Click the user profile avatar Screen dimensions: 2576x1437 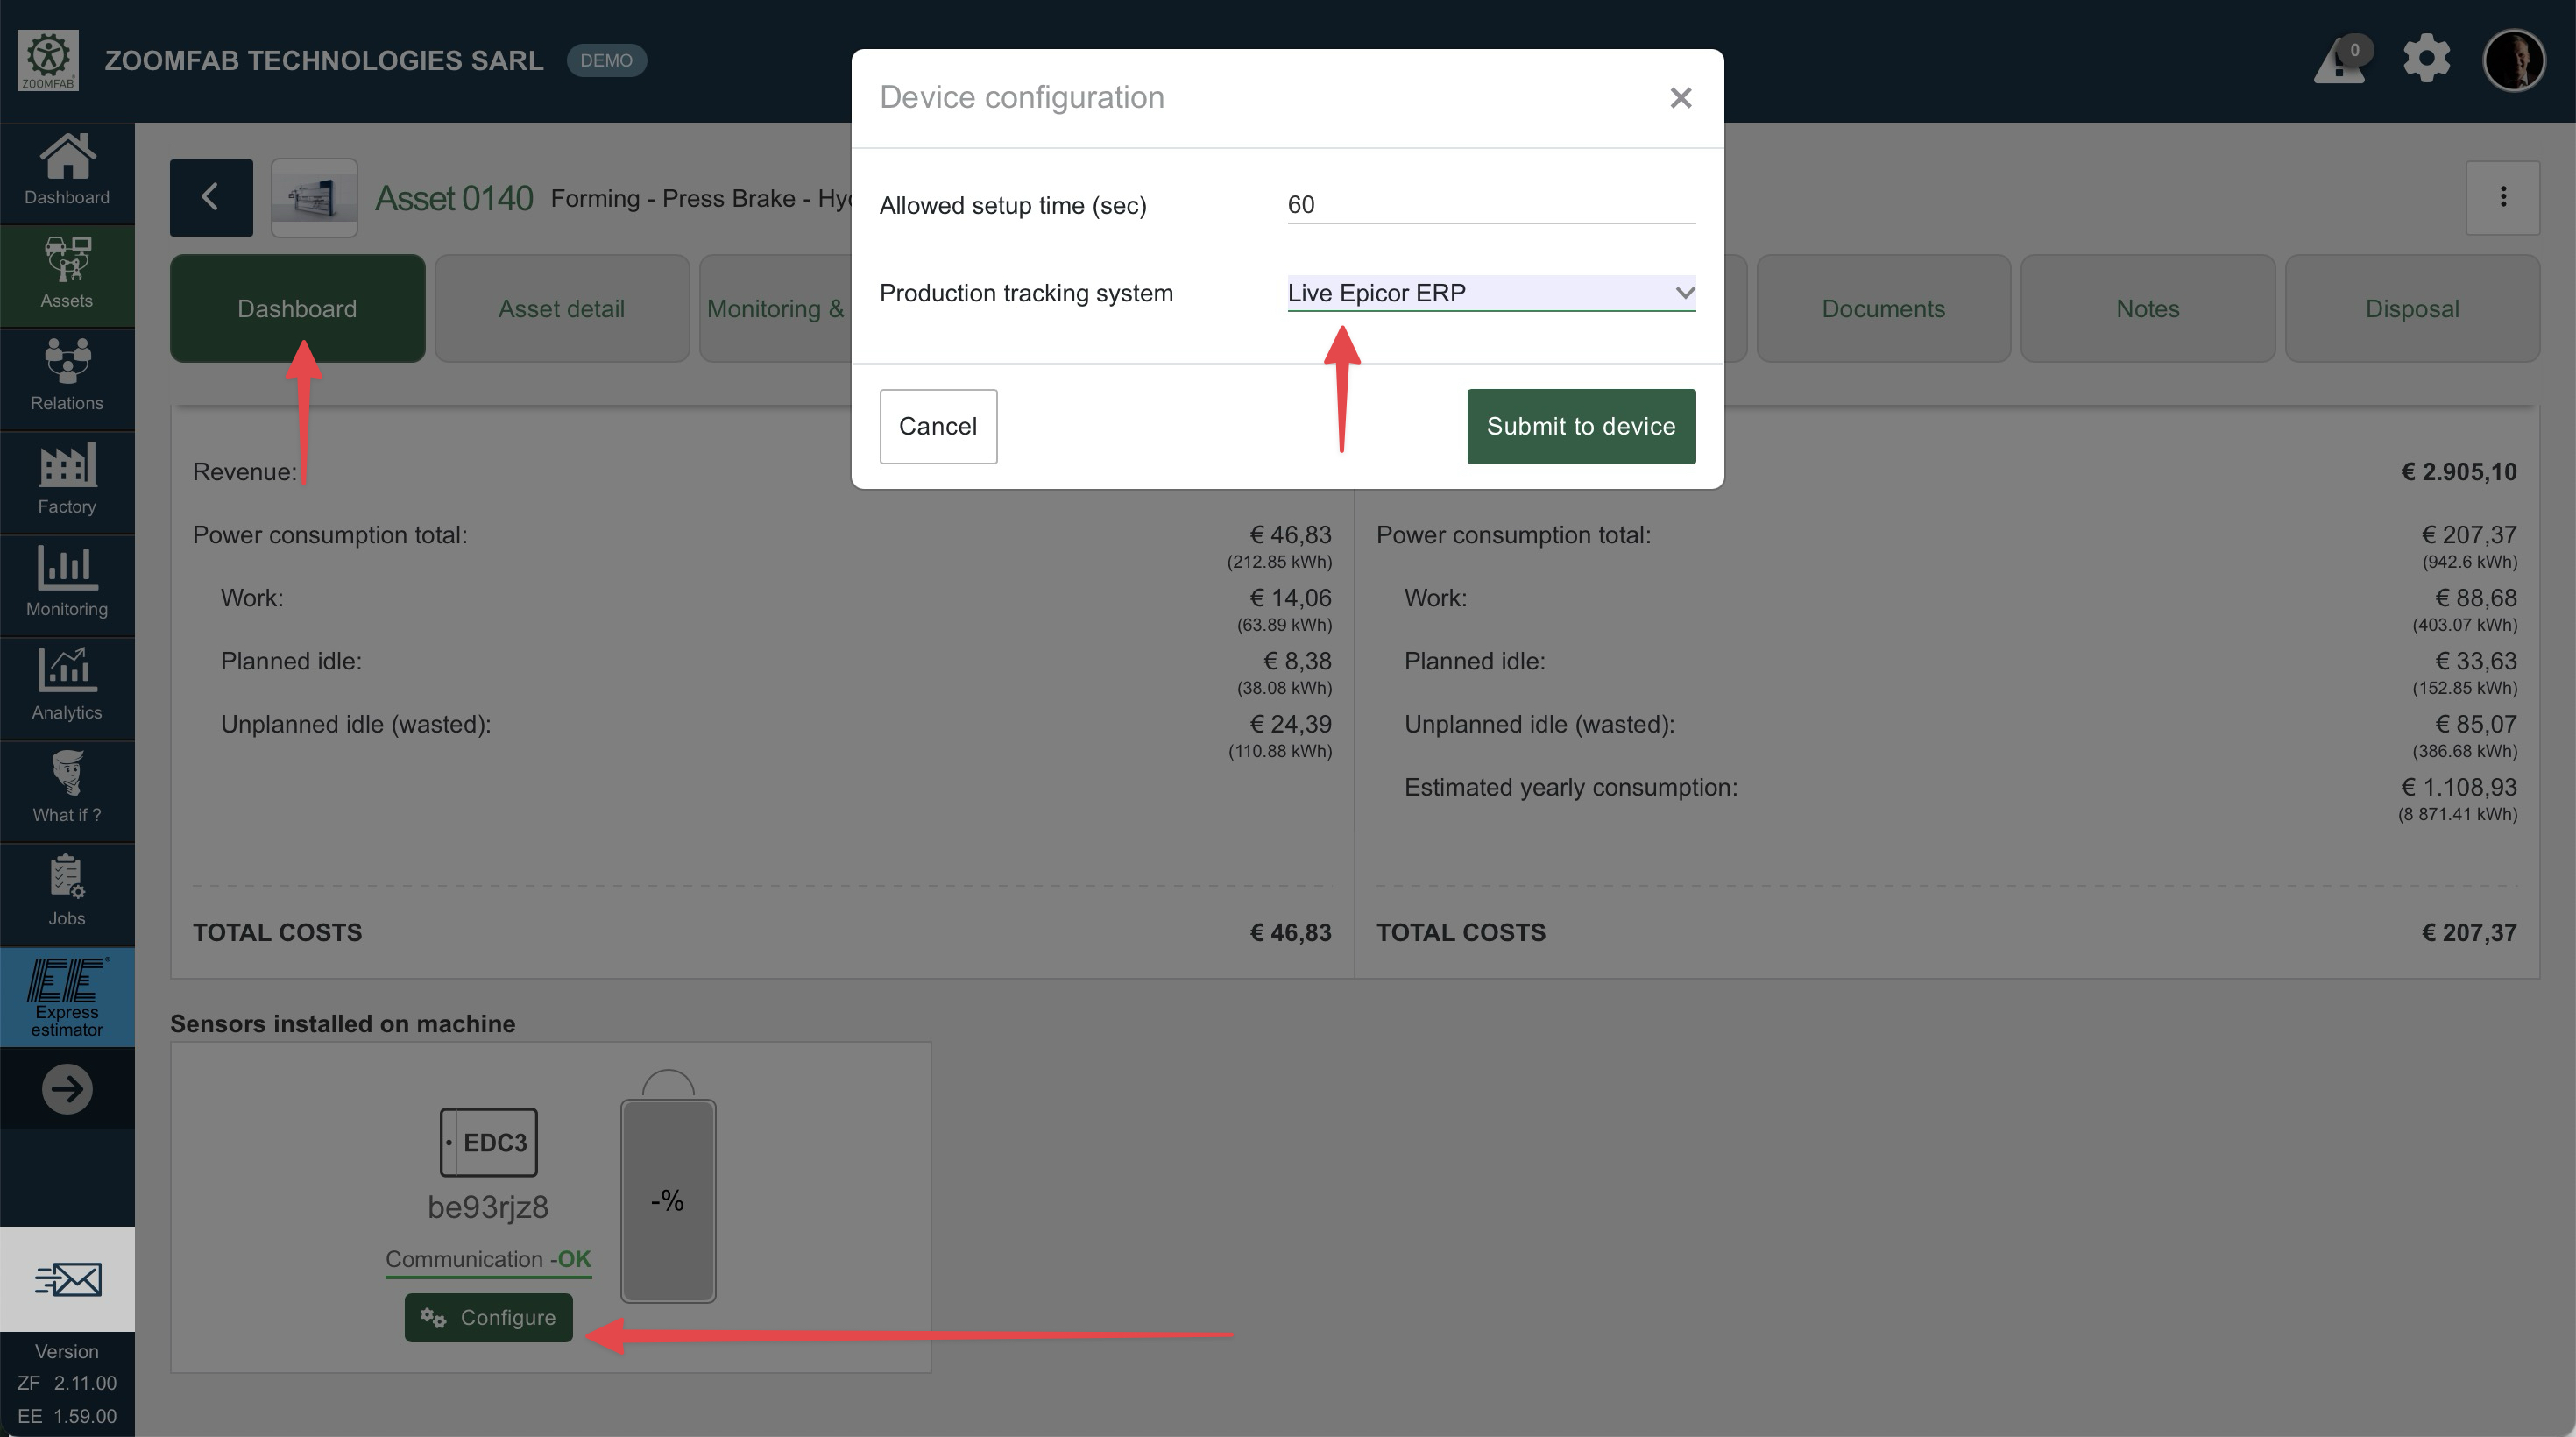pyautogui.click(x=2513, y=61)
